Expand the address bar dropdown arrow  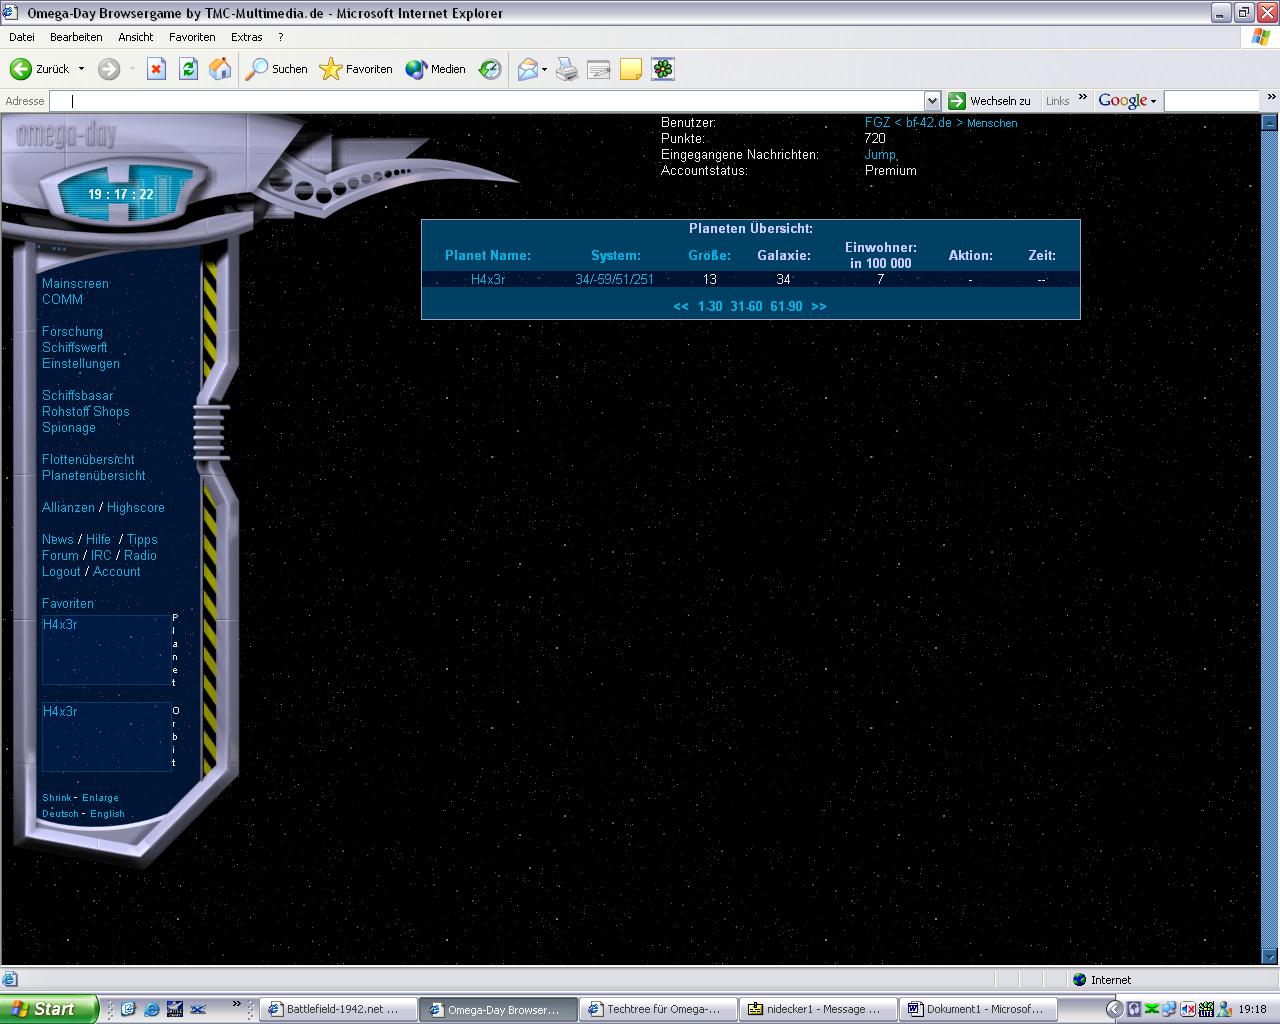point(932,101)
